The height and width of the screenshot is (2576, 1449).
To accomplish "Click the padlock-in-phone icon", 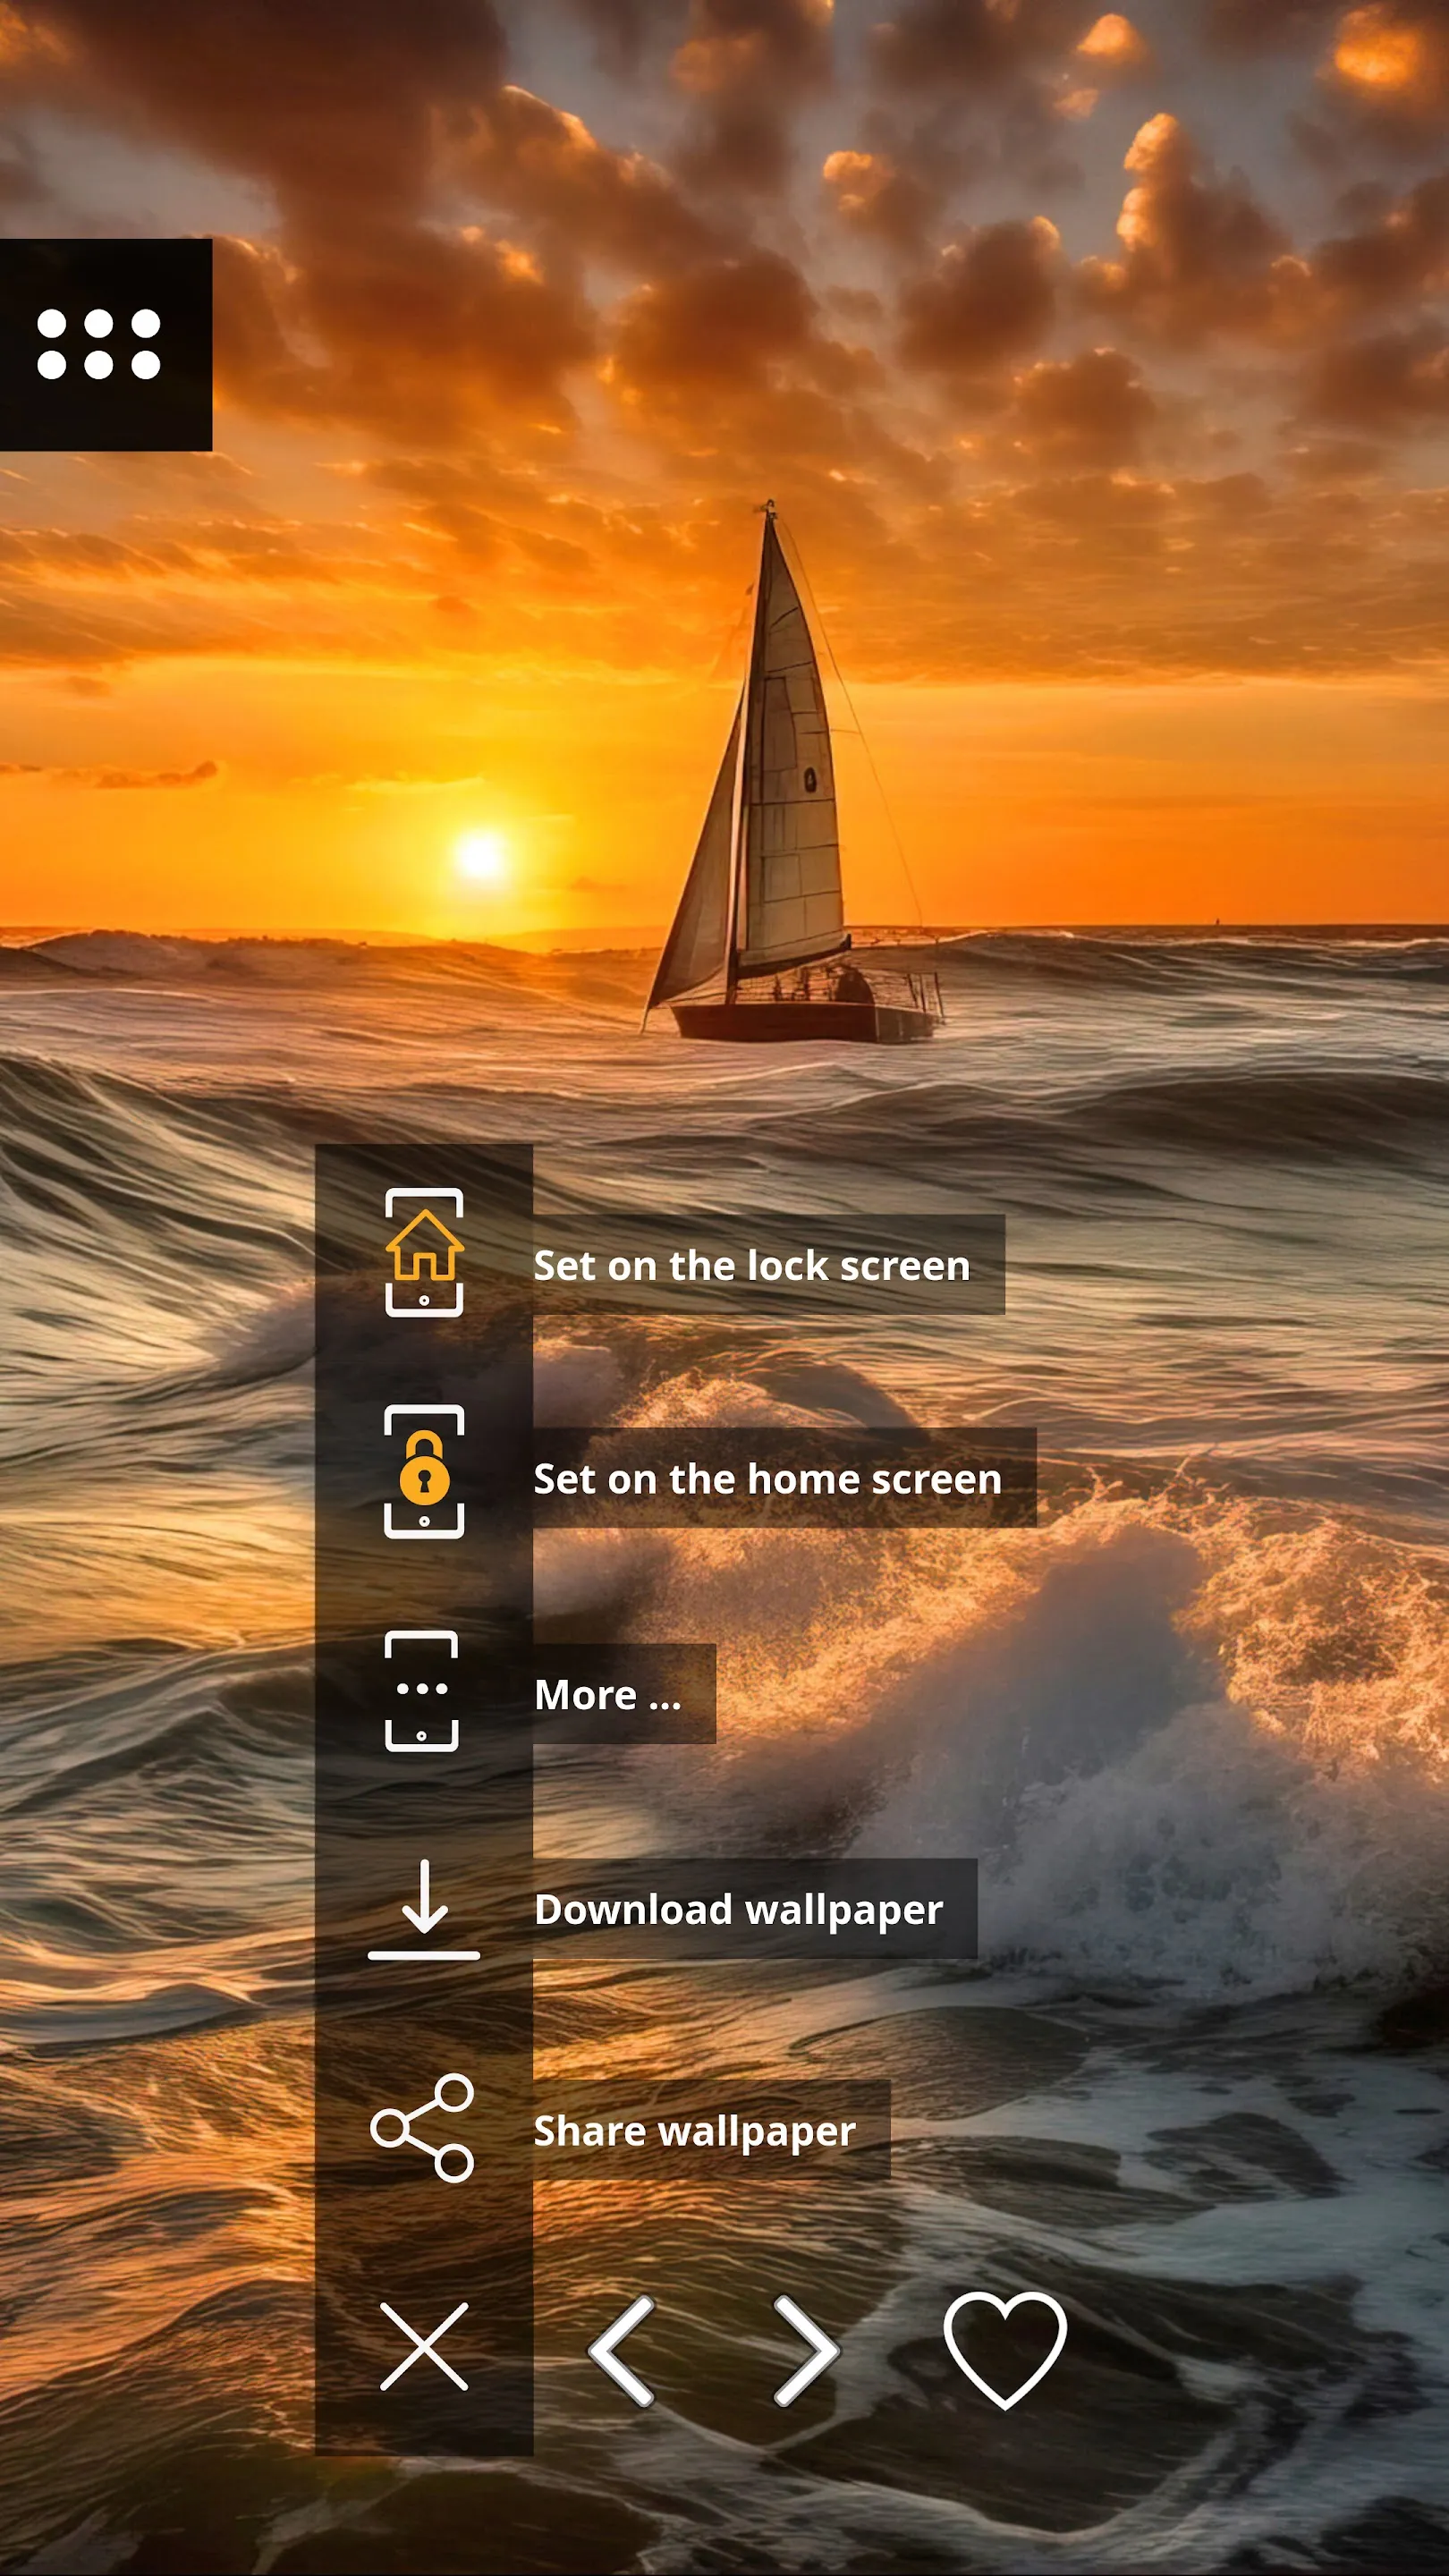I will tap(424, 1471).
